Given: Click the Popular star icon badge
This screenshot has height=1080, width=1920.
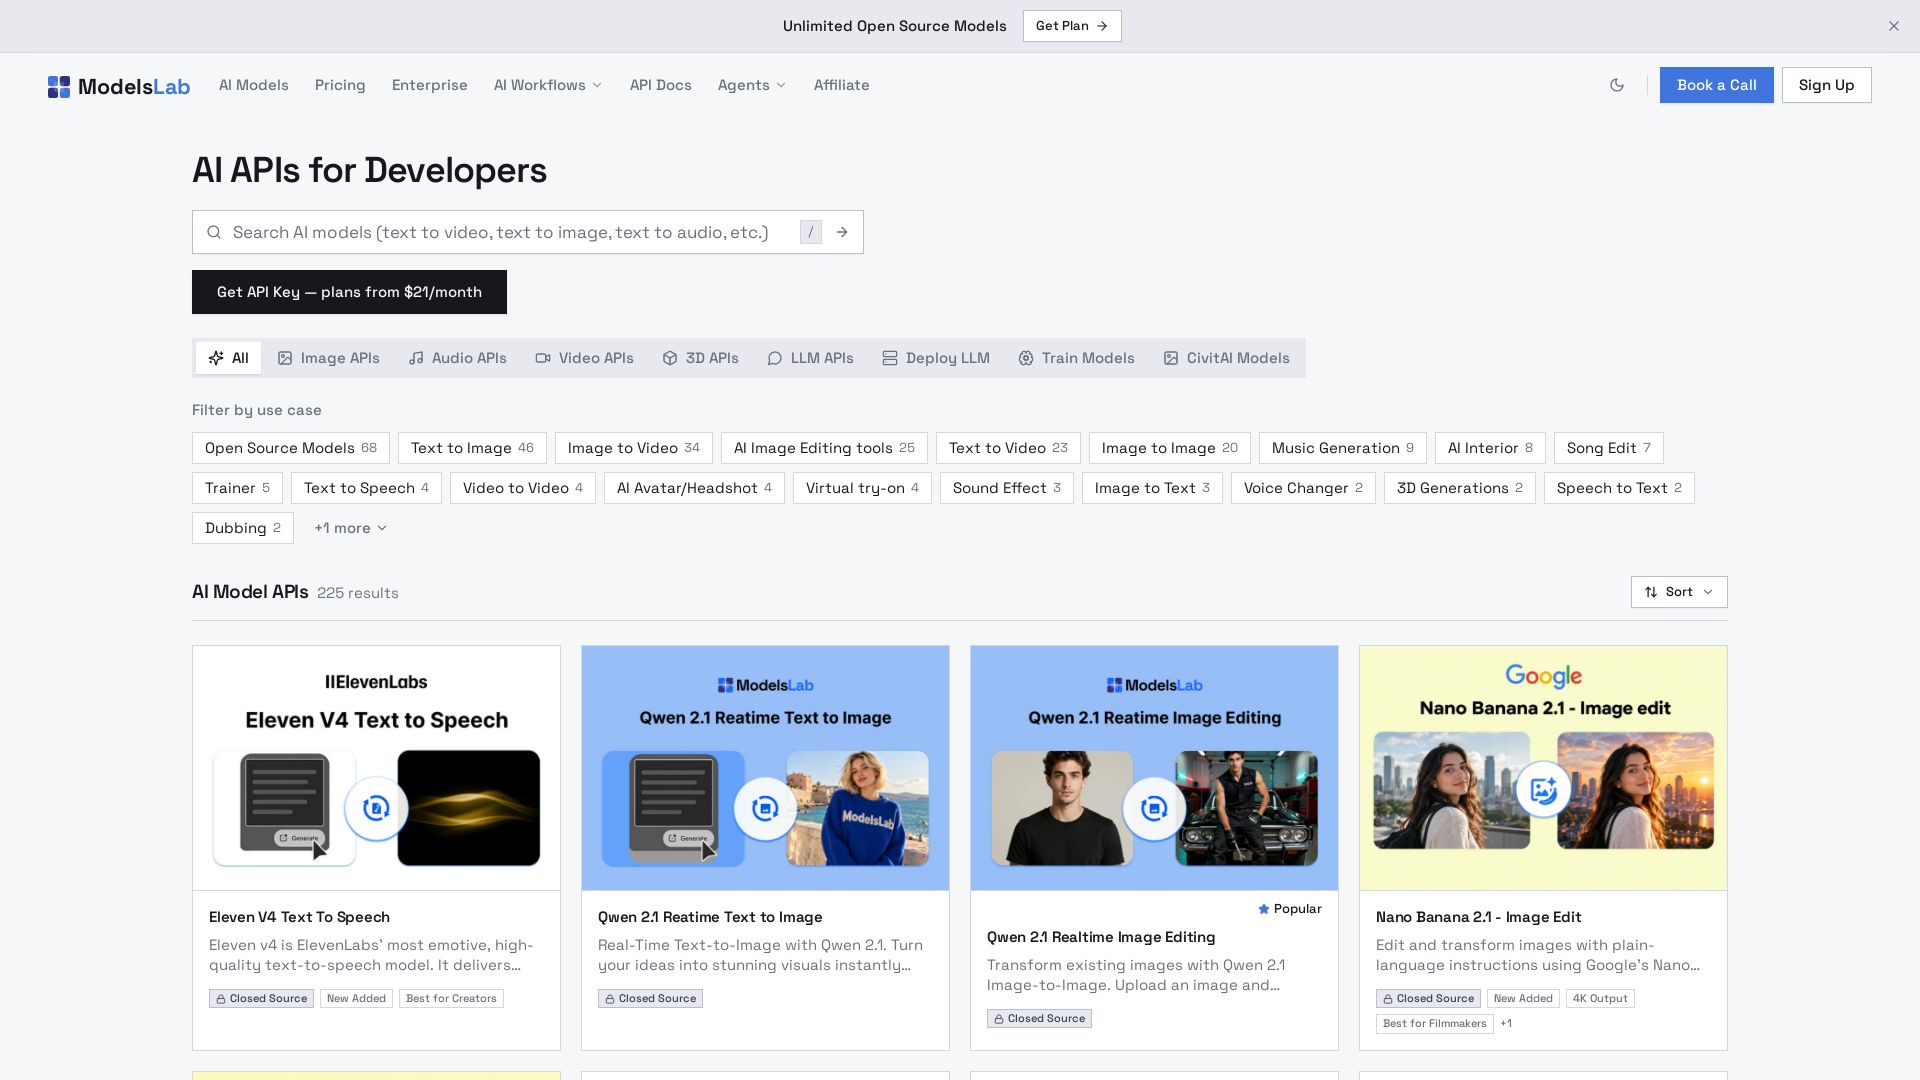Looking at the screenshot, I should click(1290, 909).
